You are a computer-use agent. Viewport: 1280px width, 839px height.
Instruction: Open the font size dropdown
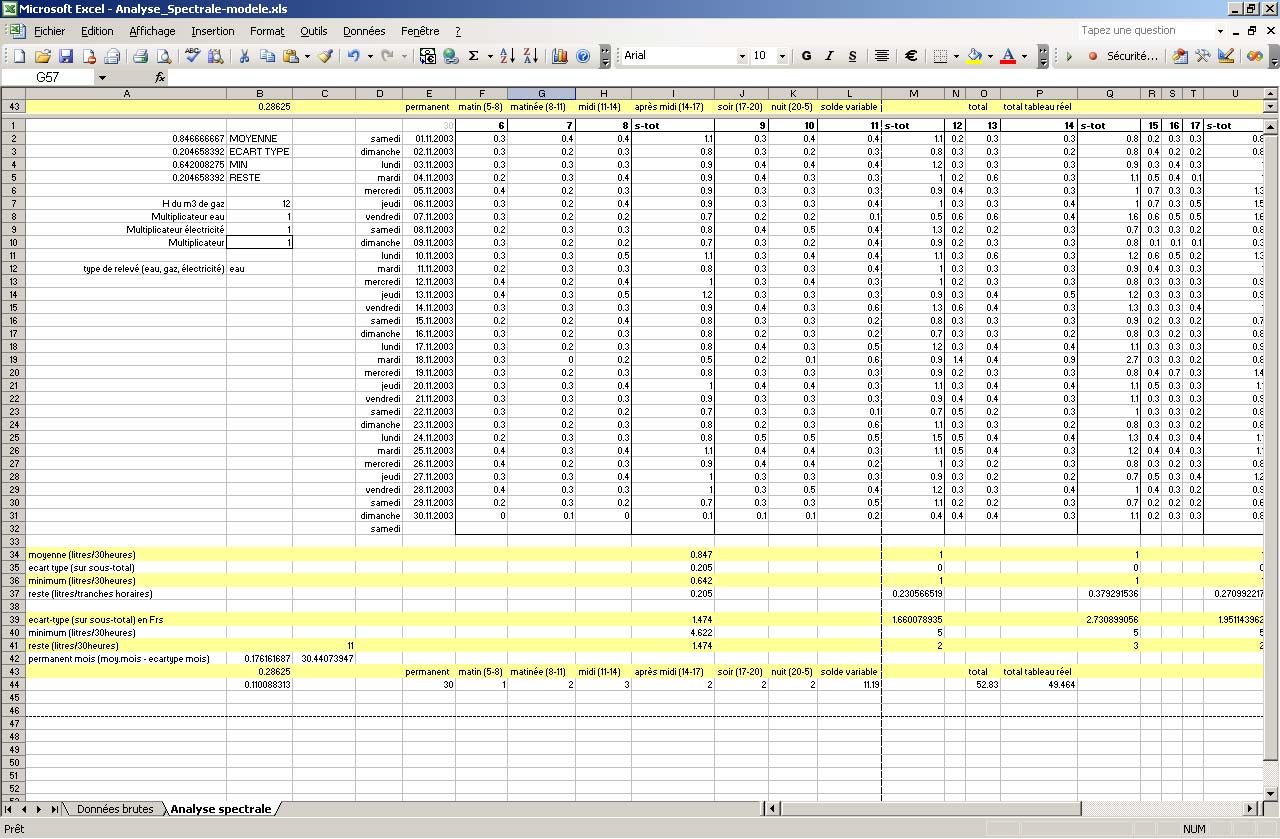[782, 57]
